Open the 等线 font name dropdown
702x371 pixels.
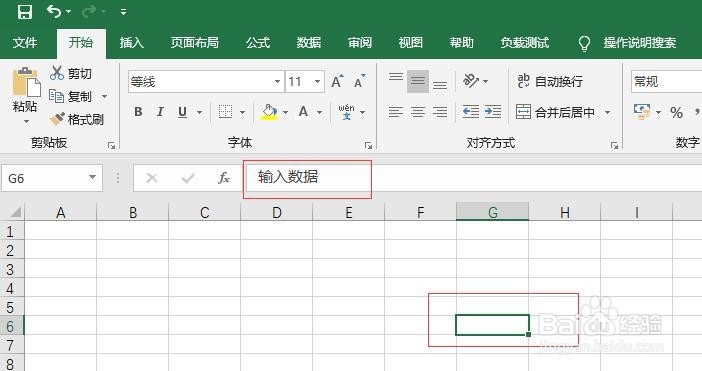[277, 81]
